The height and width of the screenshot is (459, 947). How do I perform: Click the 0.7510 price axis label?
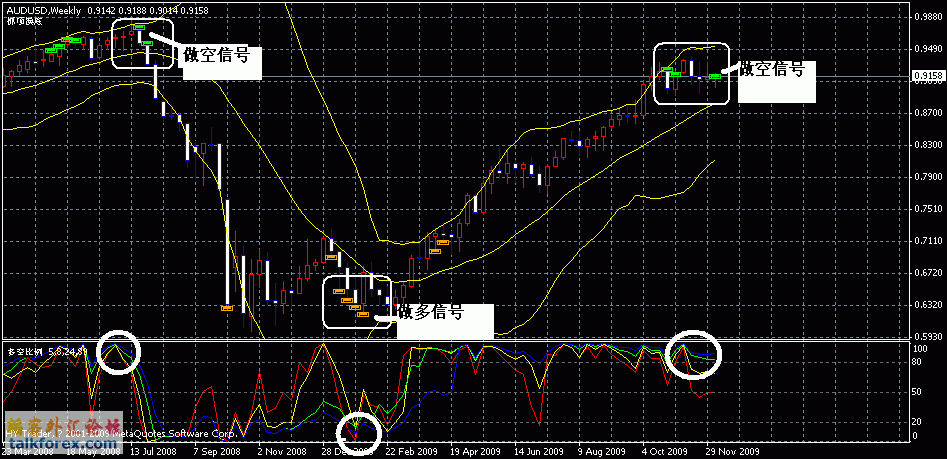coord(929,209)
